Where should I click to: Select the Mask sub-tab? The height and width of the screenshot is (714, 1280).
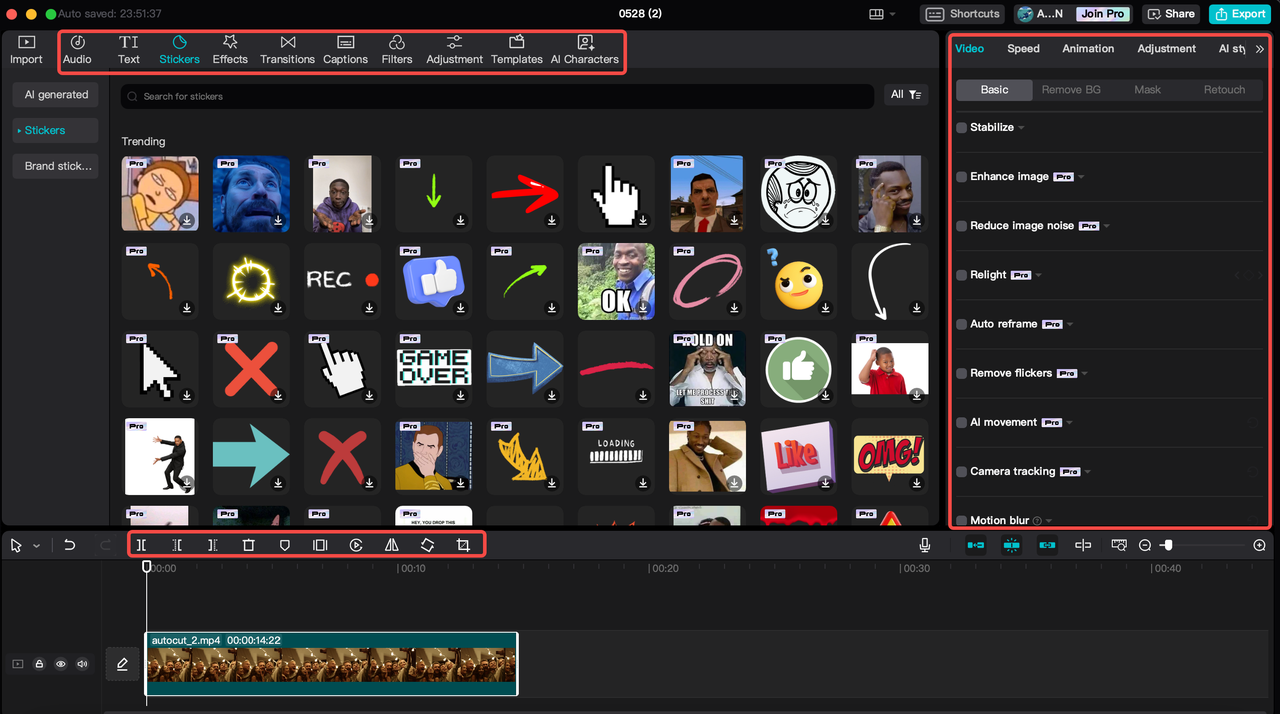(1147, 90)
